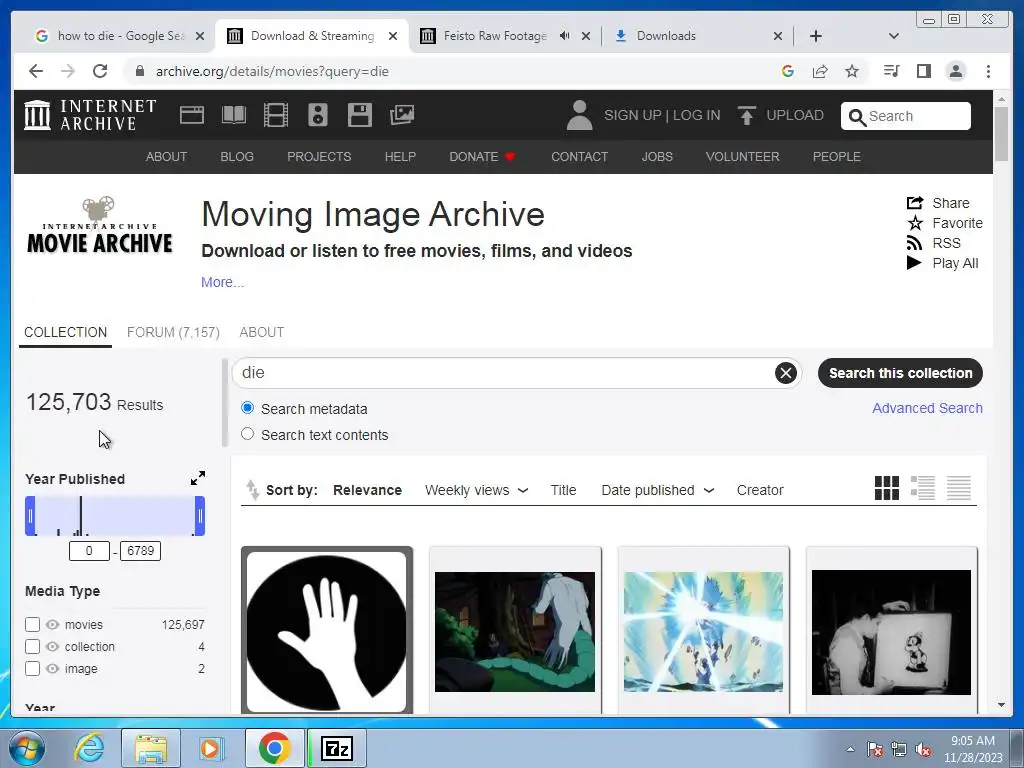The height and width of the screenshot is (768, 1024).
Task: Open 7-Zip from the taskbar
Action: (337, 748)
